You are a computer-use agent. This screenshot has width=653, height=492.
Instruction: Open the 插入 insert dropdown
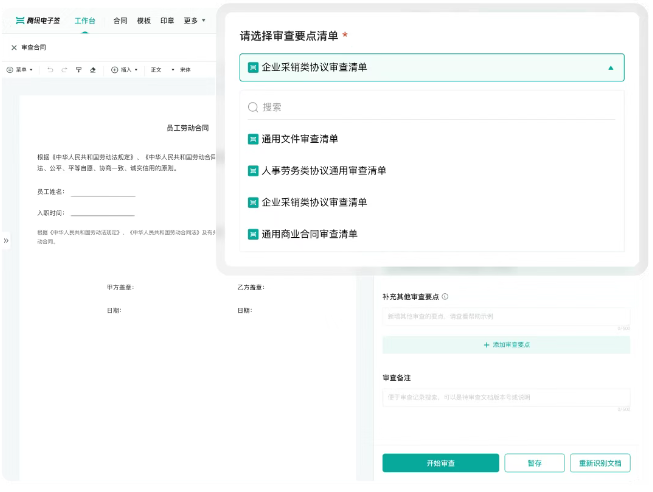click(x=124, y=70)
